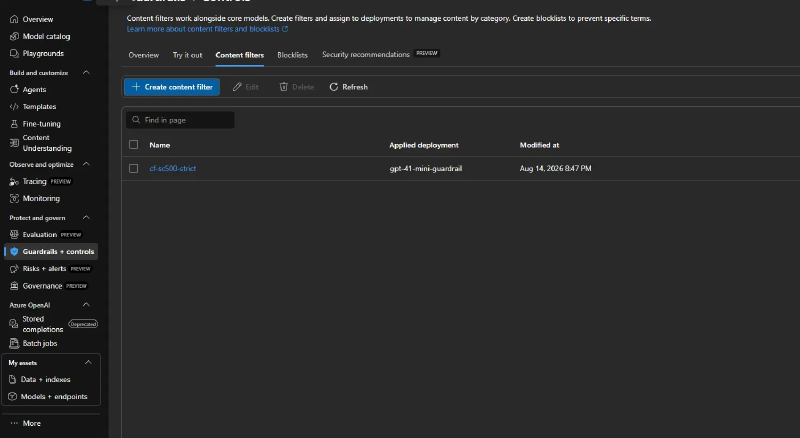Open the Security recommendations tab
The image size is (800, 438).
point(366,55)
